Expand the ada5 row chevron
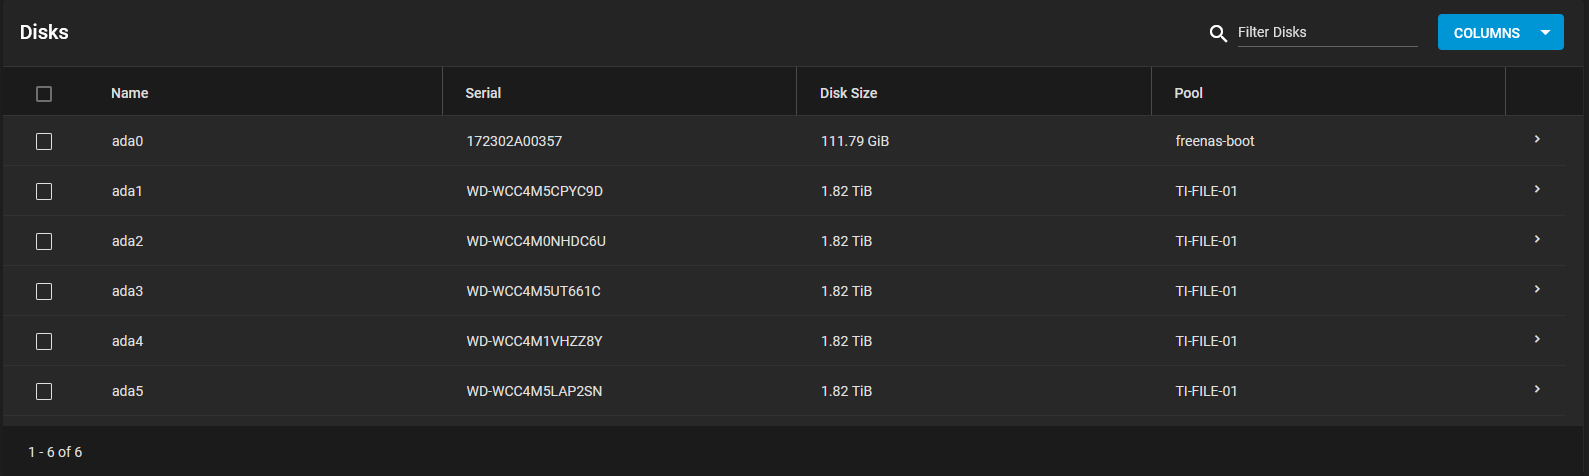This screenshot has width=1589, height=476. [x=1537, y=390]
